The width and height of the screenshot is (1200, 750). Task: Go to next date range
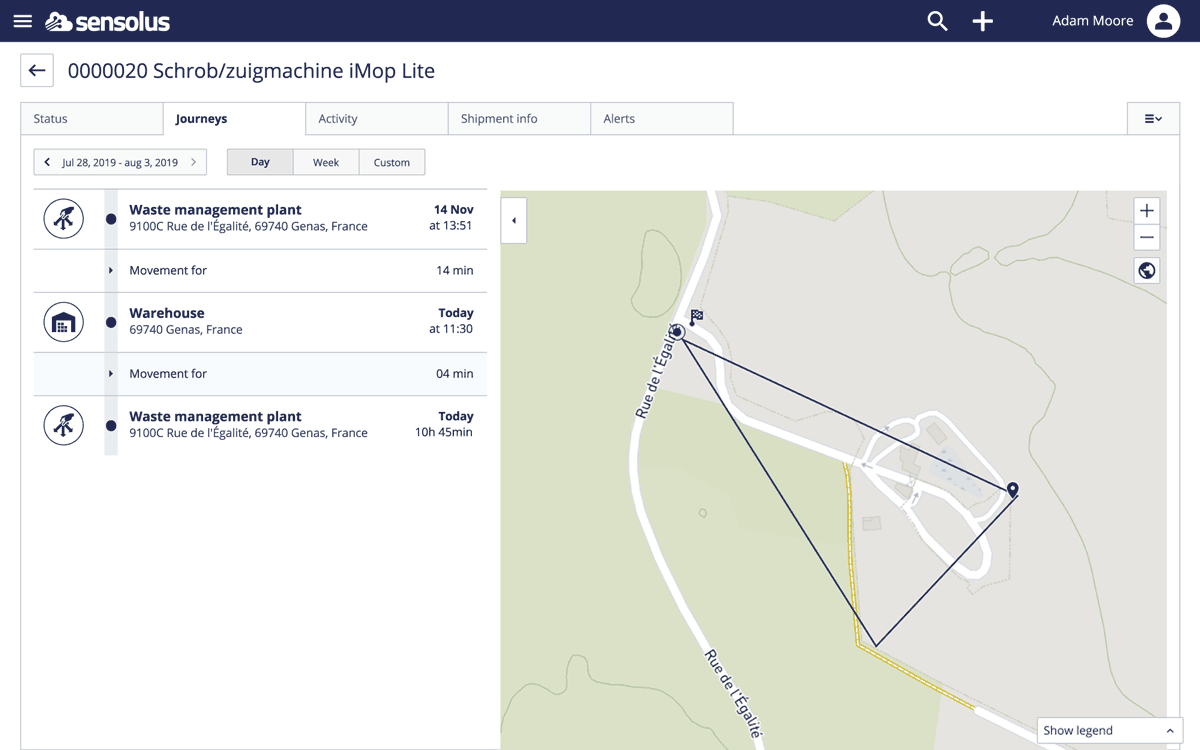point(194,162)
